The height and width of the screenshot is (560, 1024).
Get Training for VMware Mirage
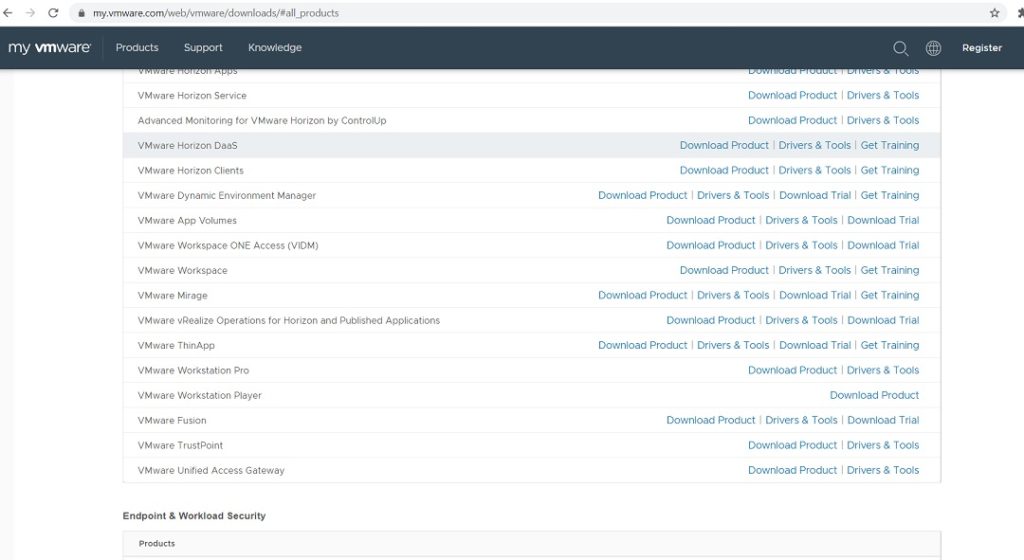[889, 295]
